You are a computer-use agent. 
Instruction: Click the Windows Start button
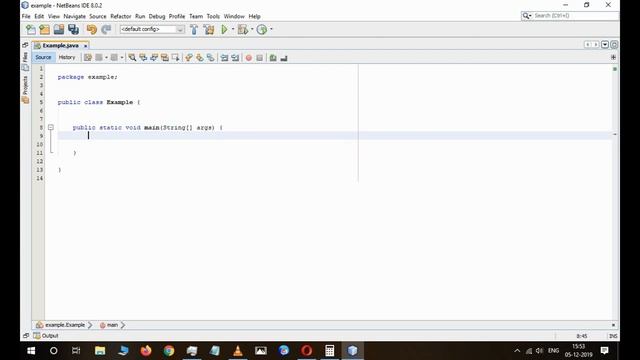[31, 351]
